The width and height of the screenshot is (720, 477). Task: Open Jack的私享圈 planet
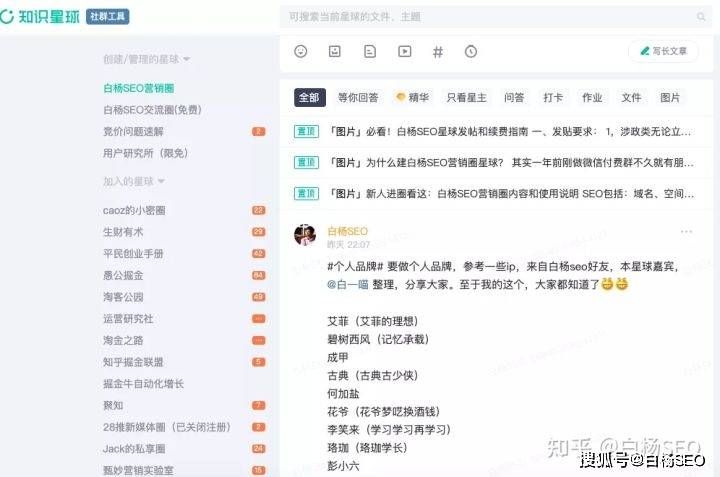[x=134, y=449]
